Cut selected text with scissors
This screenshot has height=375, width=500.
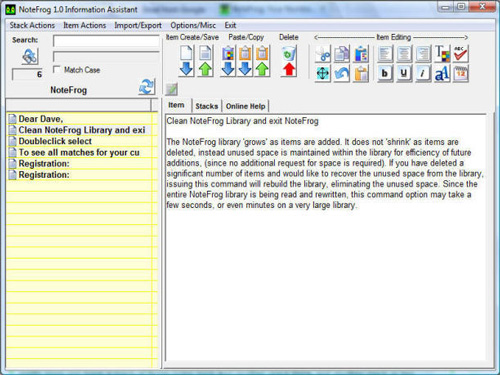pos(323,53)
